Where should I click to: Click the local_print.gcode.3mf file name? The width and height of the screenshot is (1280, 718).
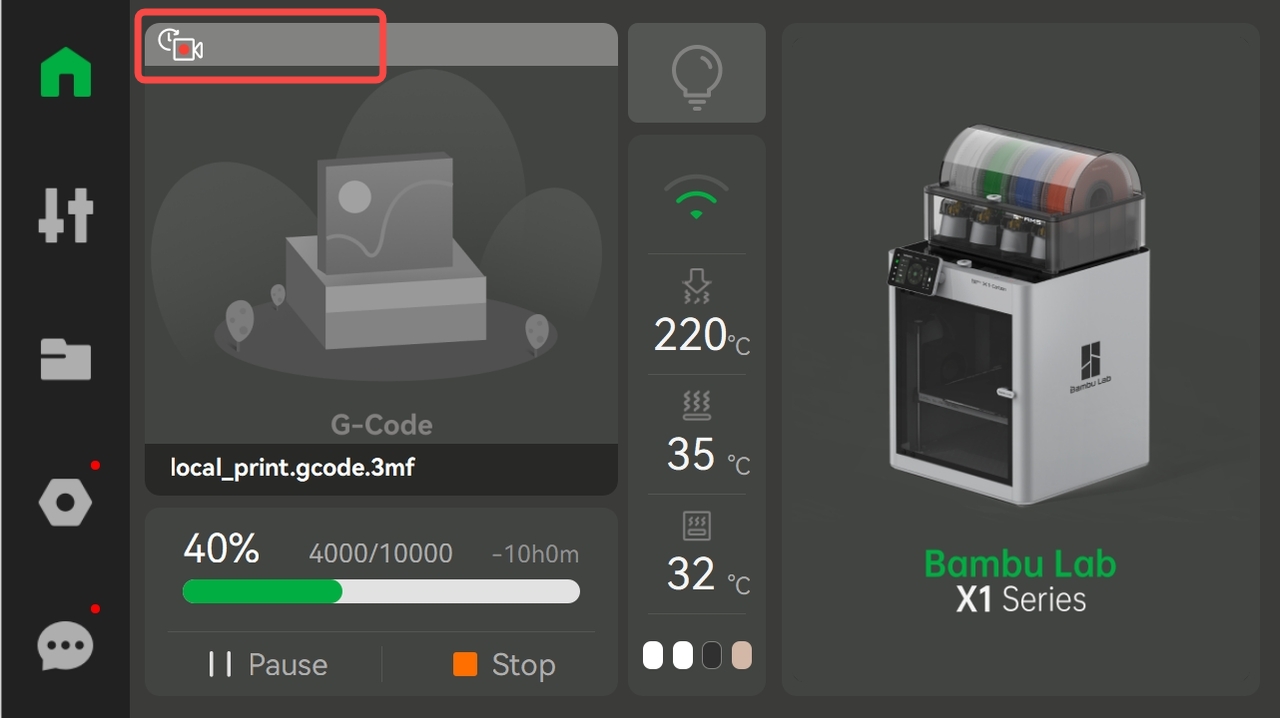point(292,467)
